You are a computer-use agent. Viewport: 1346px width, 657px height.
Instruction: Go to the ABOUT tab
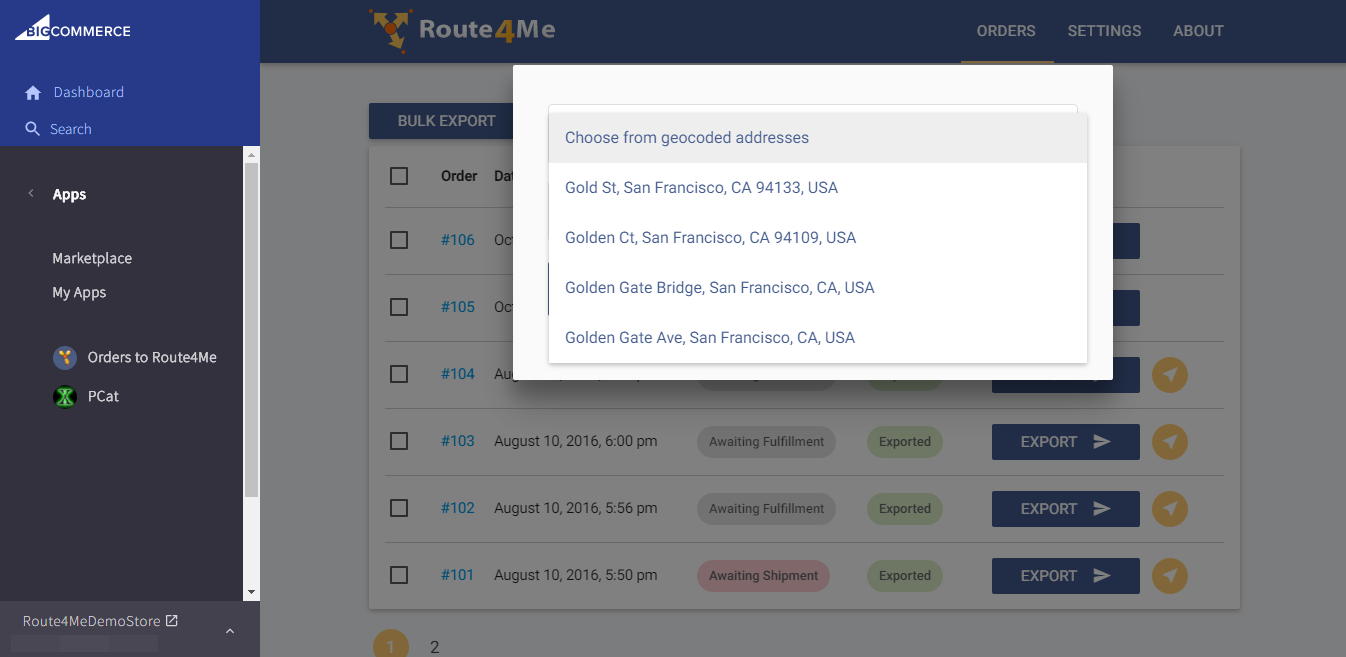coord(1198,31)
